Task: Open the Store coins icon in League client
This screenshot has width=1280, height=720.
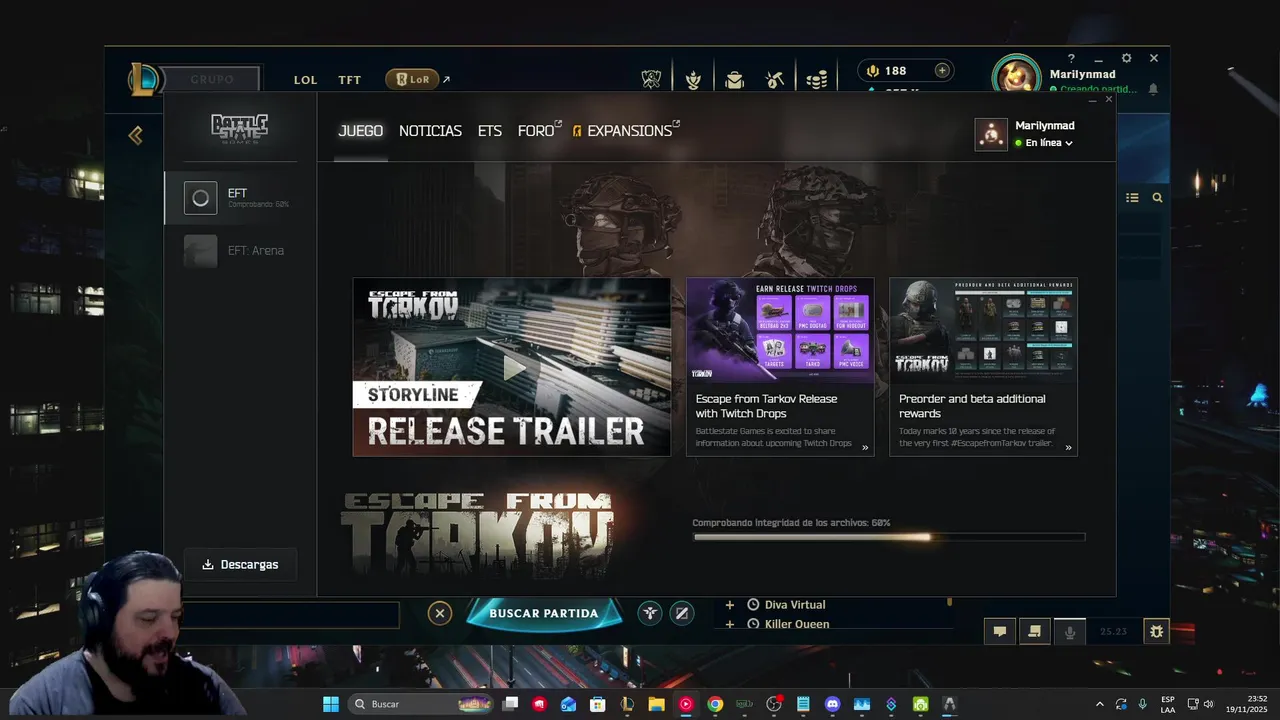Action: pos(817,79)
